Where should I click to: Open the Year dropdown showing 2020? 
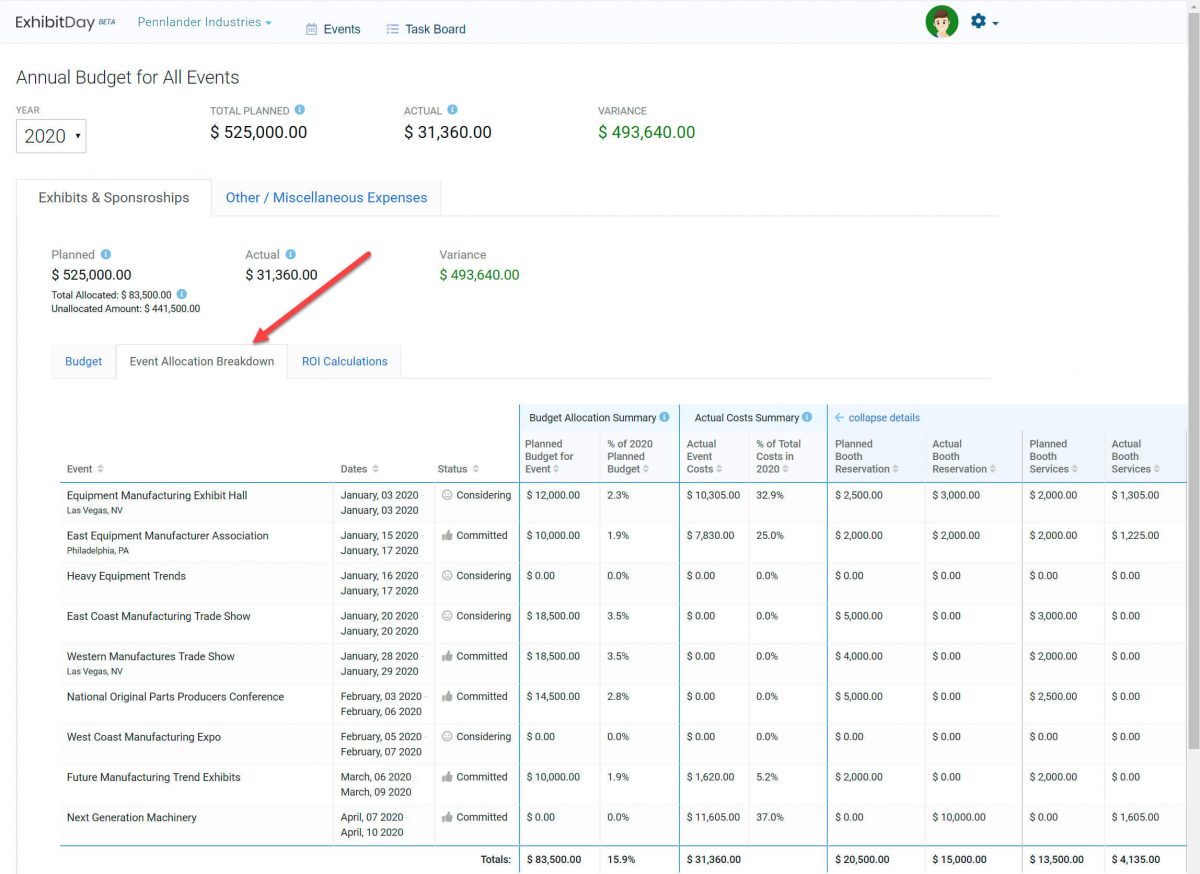tap(50, 136)
